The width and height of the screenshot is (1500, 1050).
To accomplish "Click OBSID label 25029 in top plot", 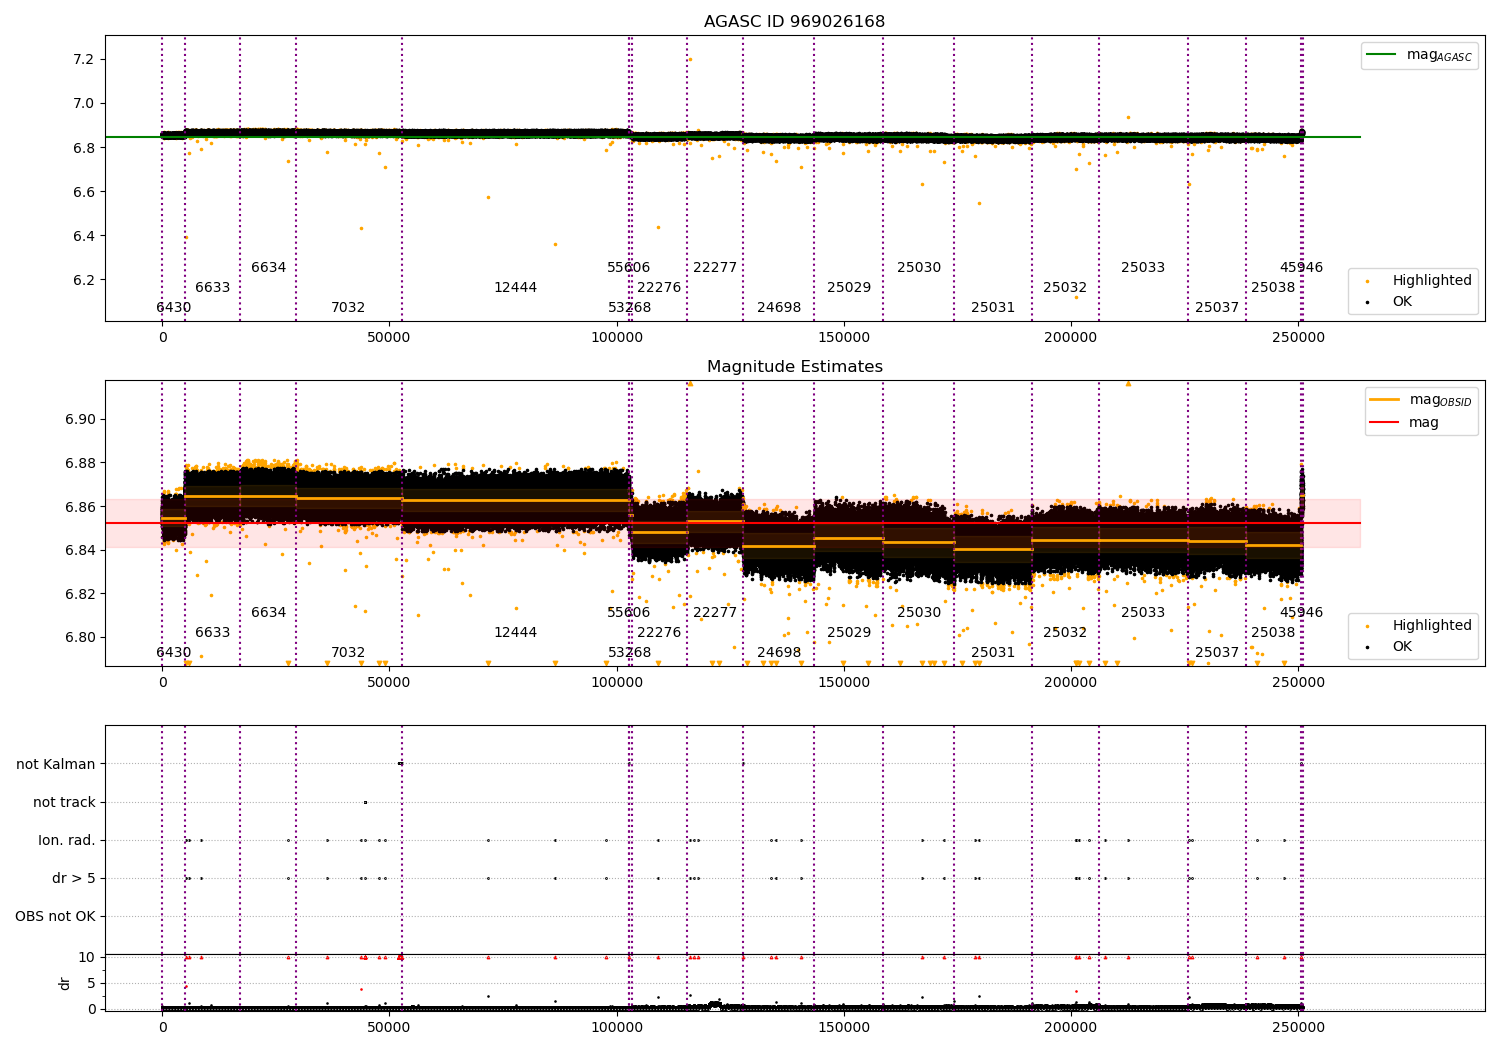I will click(x=849, y=287).
